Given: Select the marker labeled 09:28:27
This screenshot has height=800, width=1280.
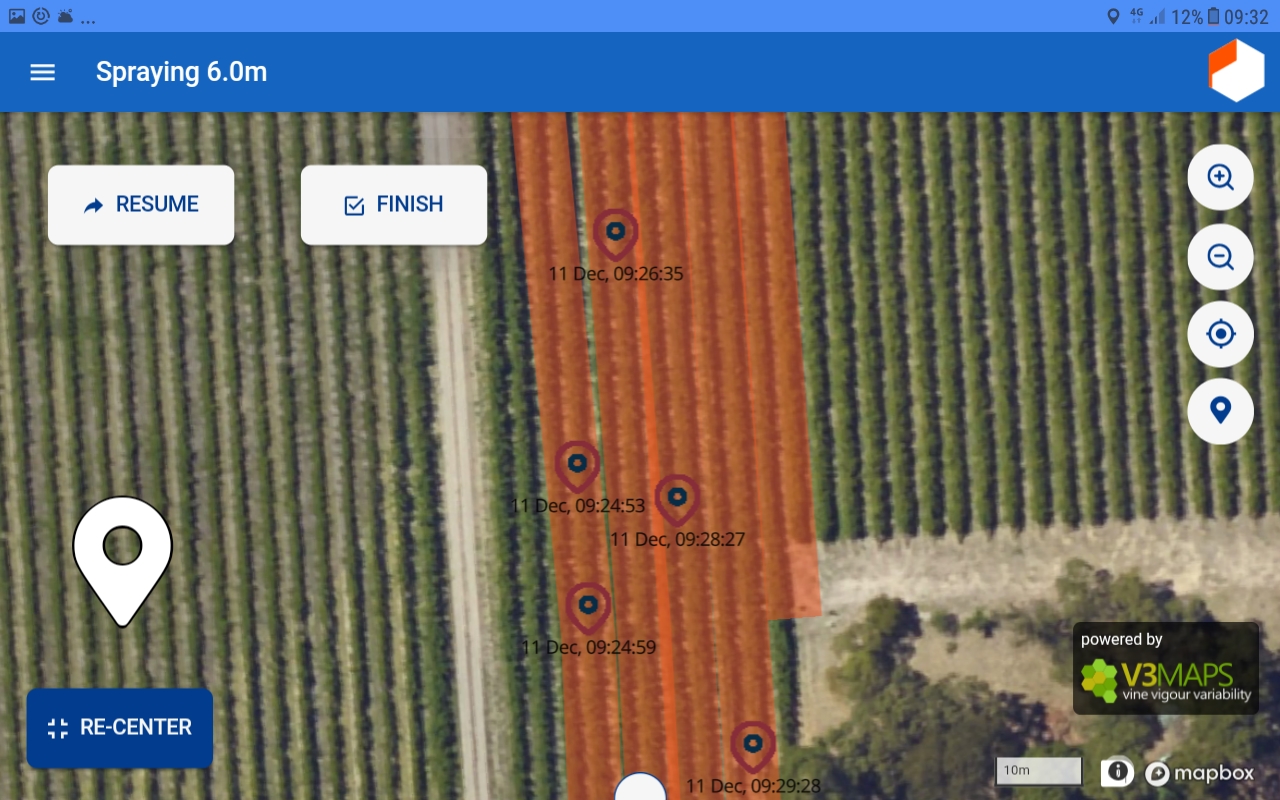Looking at the screenshot, I should tap(677, 500).
